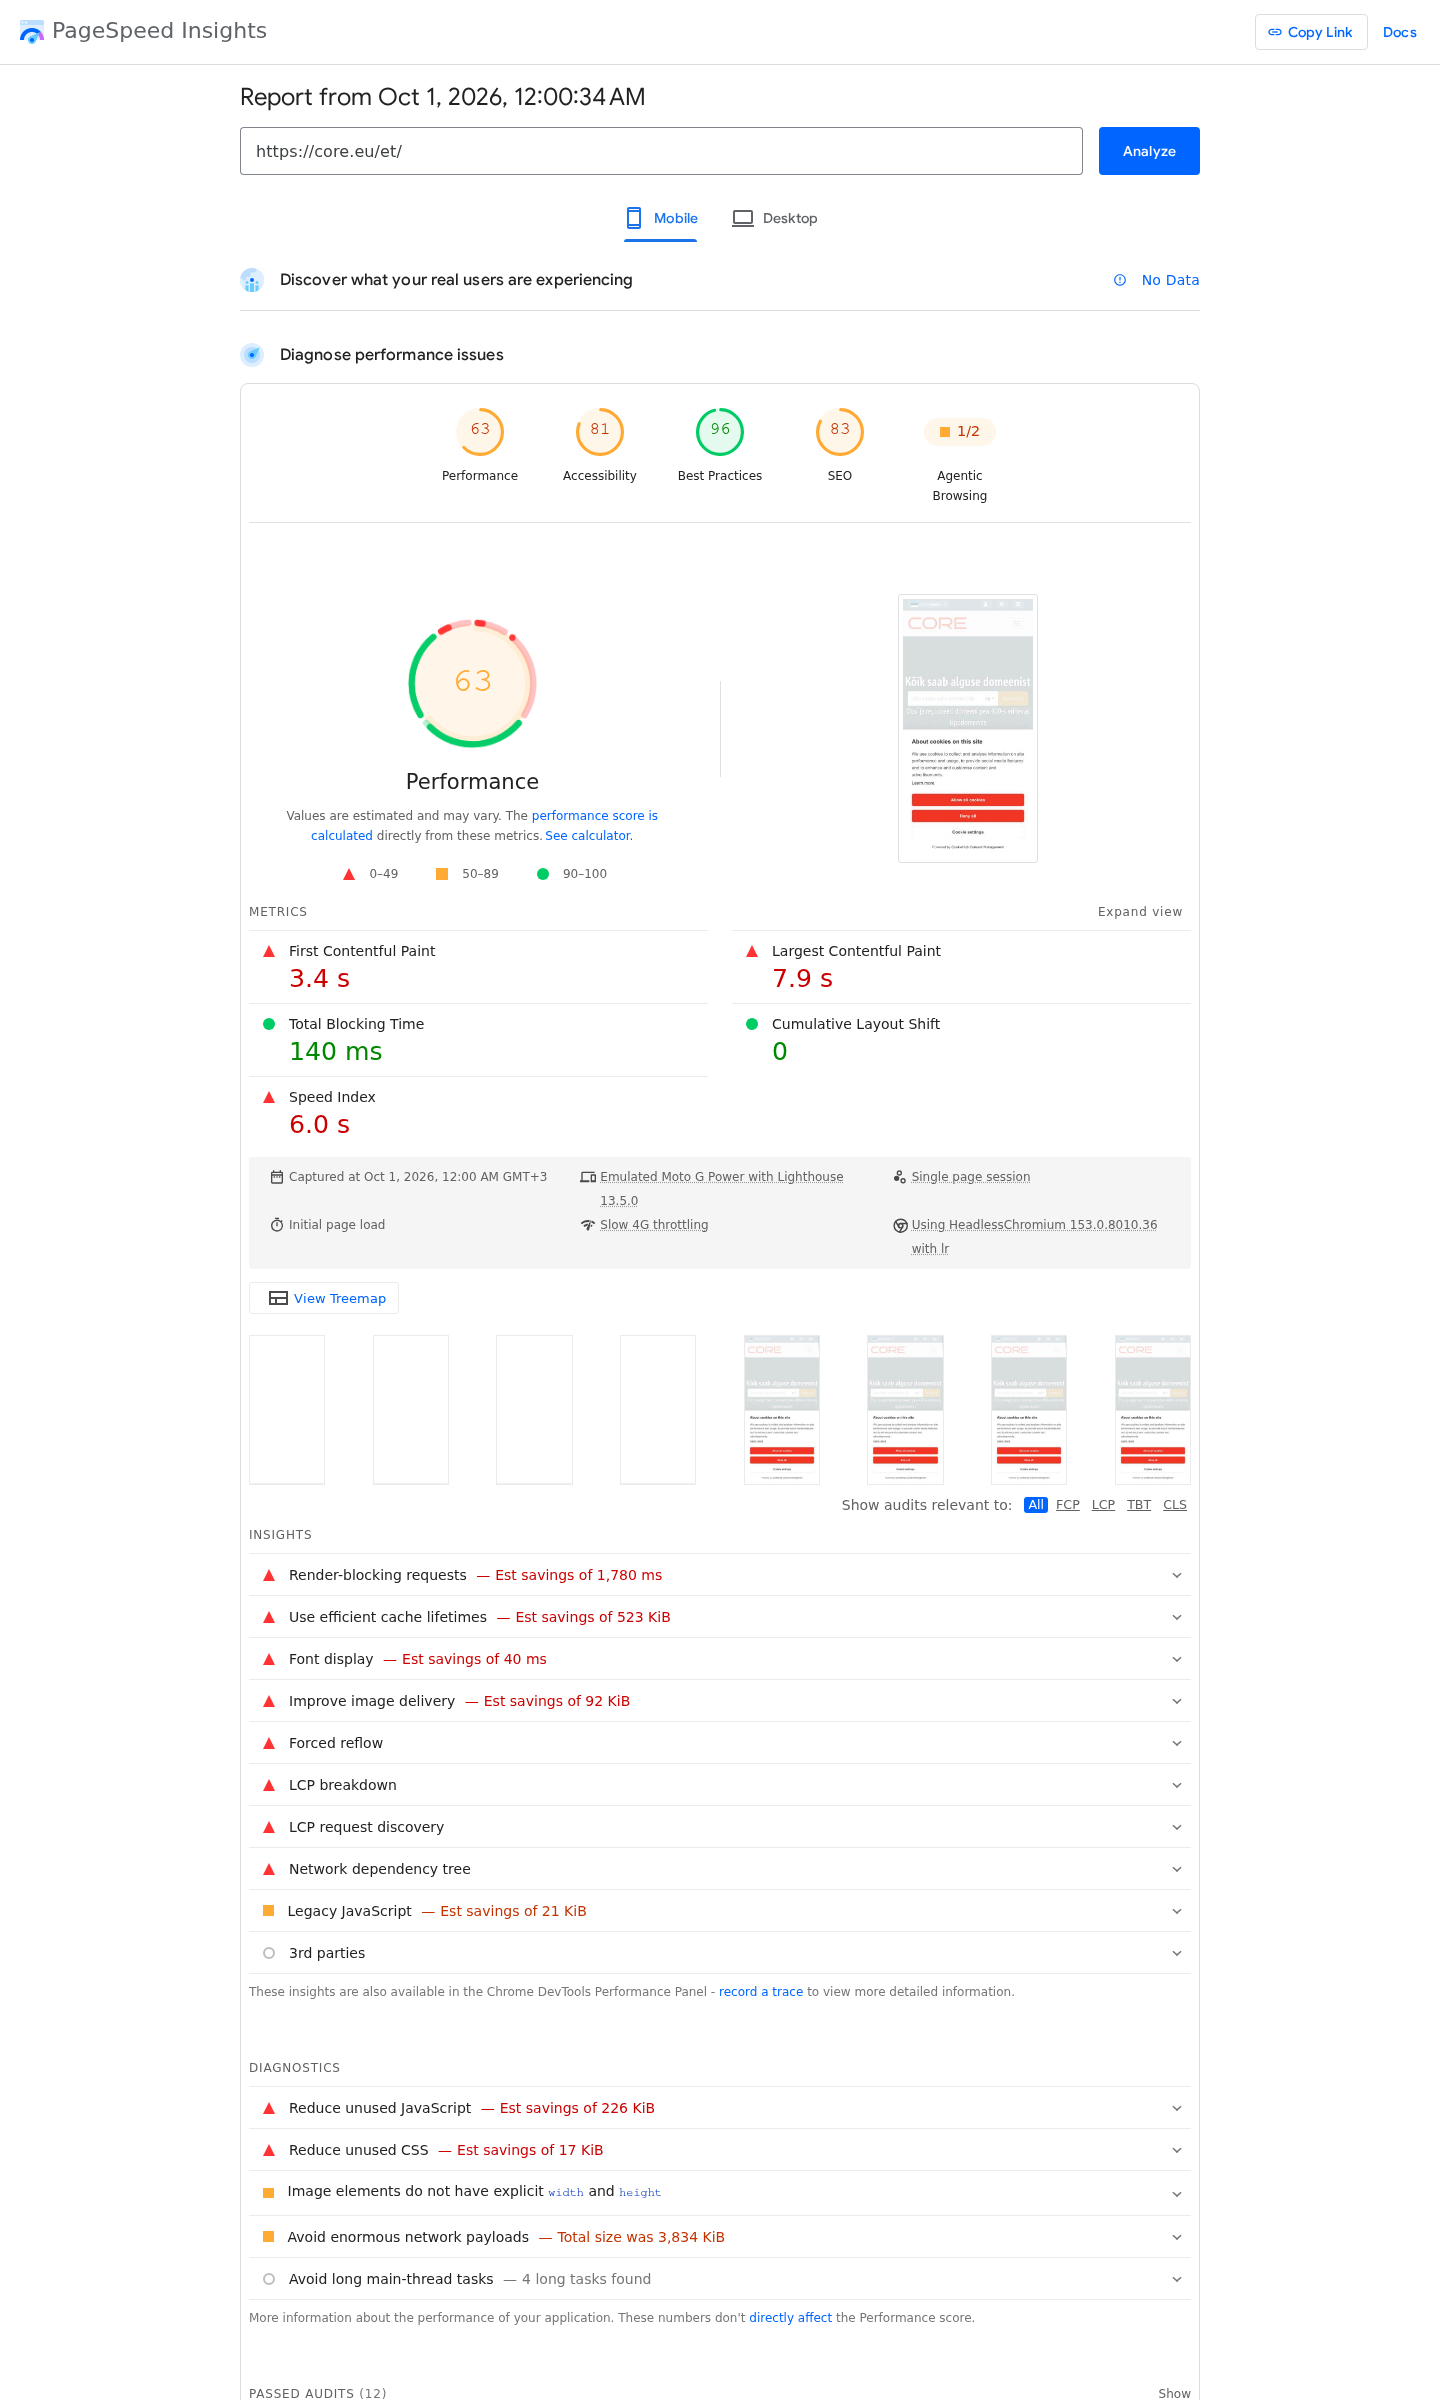This screenshot has width=1440, height=2400.
Task: Expand Avoid enormous network payloads diagnostic
Action: coord(720,2237)
